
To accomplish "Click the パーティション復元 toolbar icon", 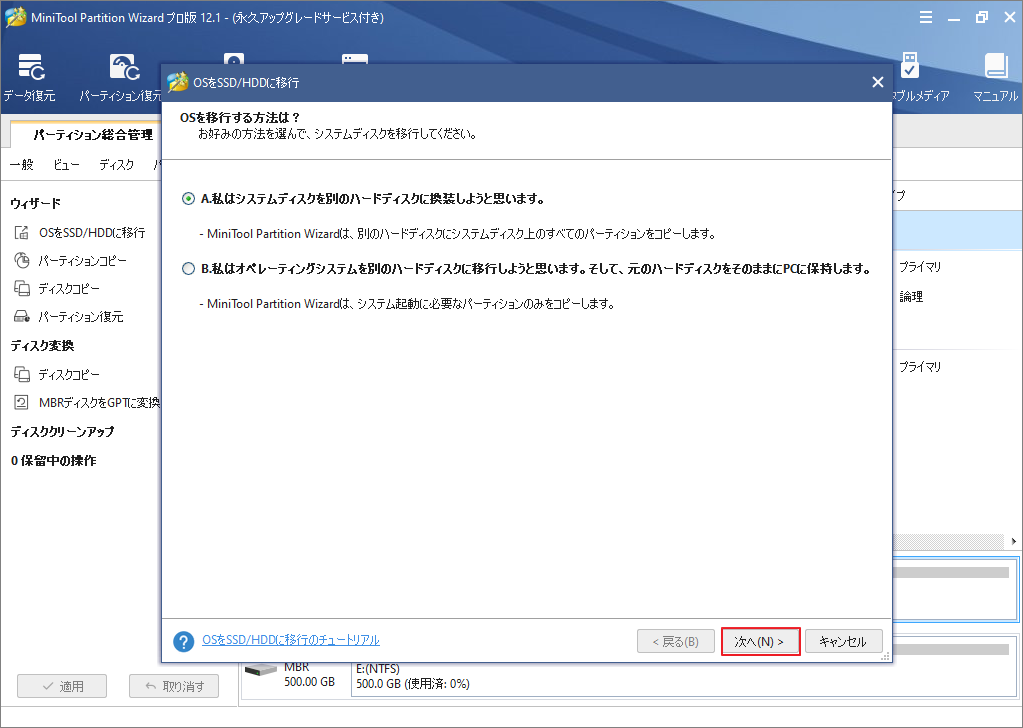I will click(122, 70).
